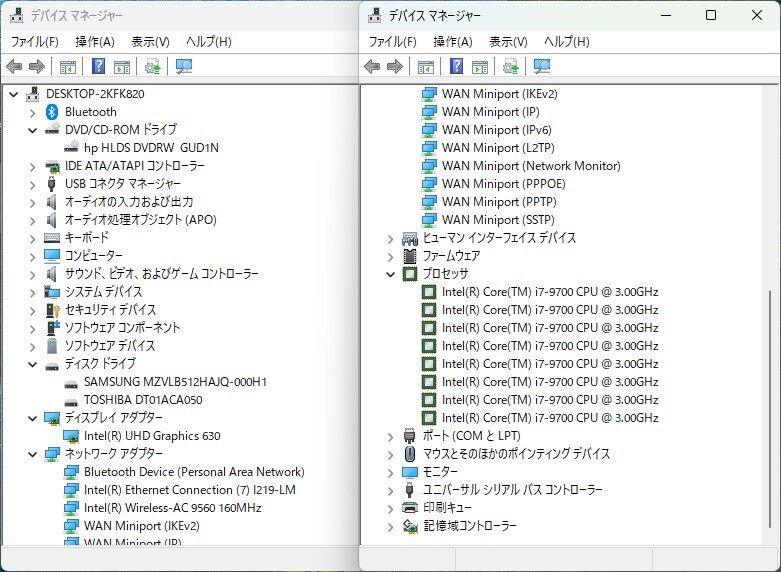Minimize the right デバイス マネージャー window
Viewport: 781px width, 572px height.
pos(666,15)
